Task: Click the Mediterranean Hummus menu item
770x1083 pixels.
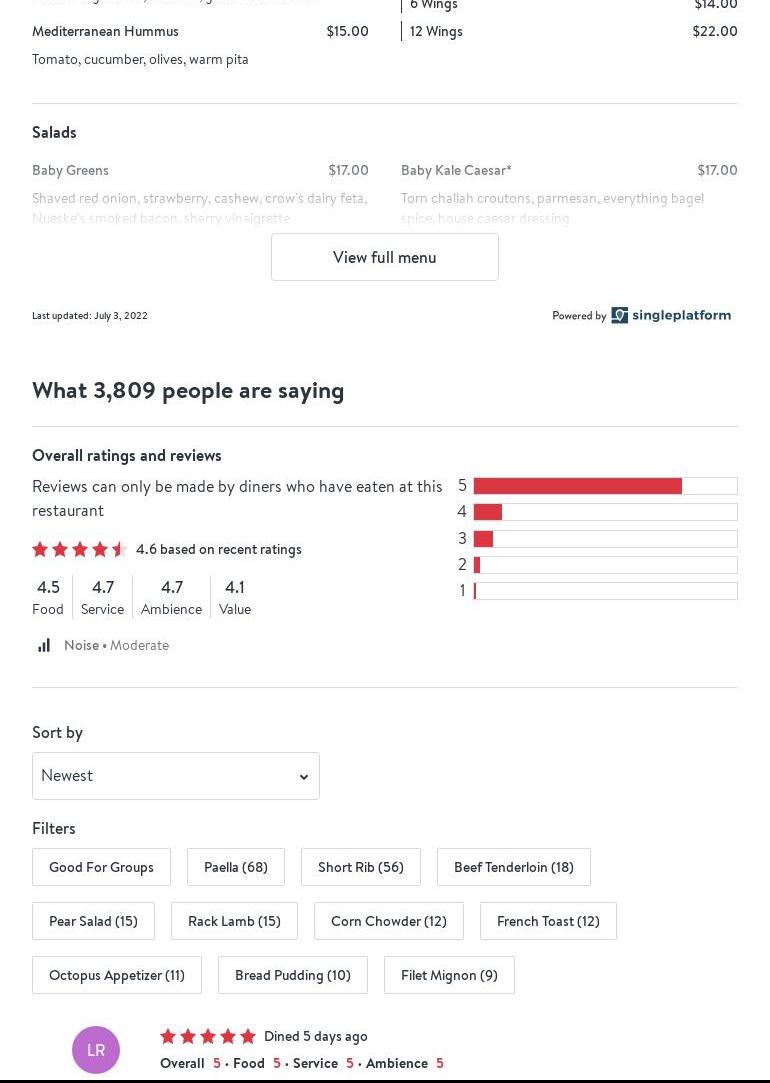Action: [105, 31]
